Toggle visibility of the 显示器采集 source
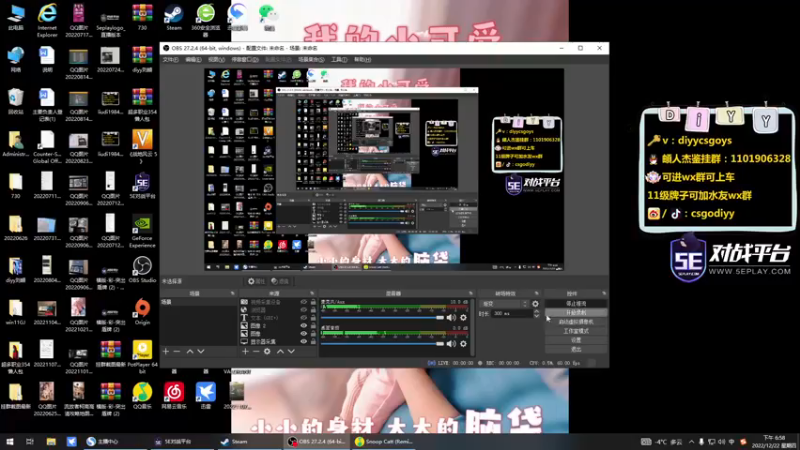The height and width of the screenshot is (450, 800). coord(304,341)
